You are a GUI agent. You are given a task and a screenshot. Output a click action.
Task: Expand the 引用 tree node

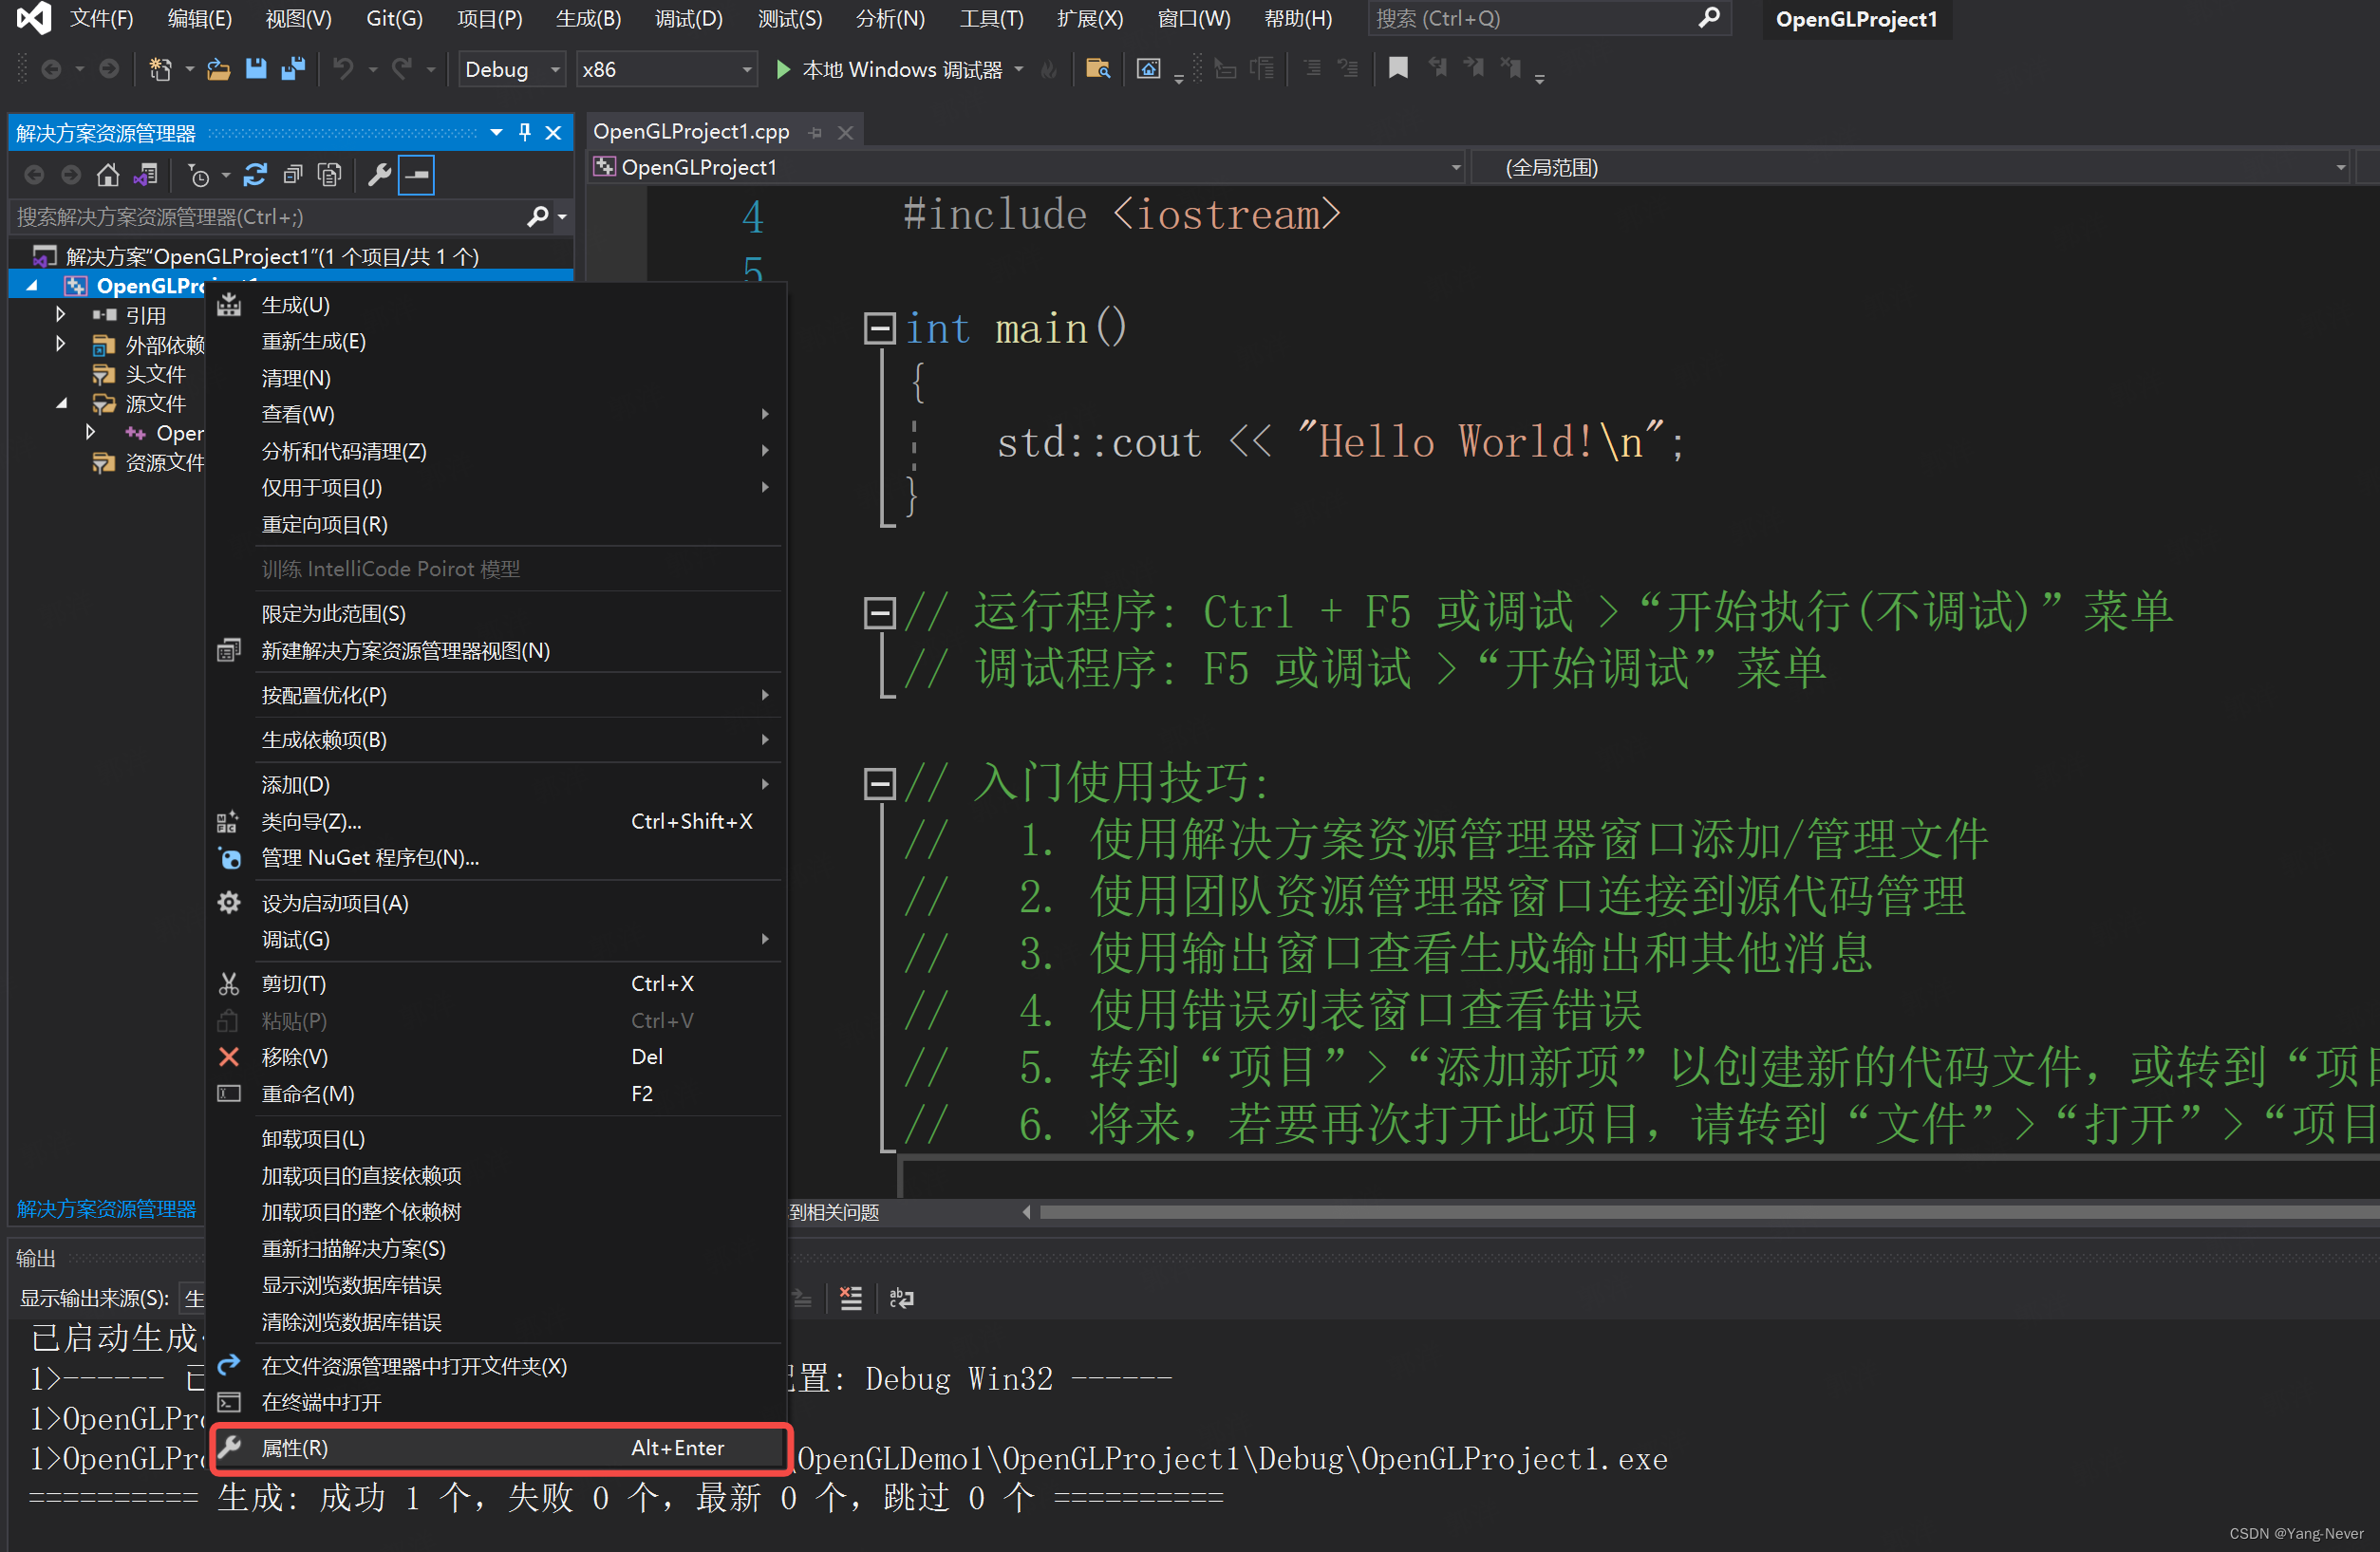(61, 315)
